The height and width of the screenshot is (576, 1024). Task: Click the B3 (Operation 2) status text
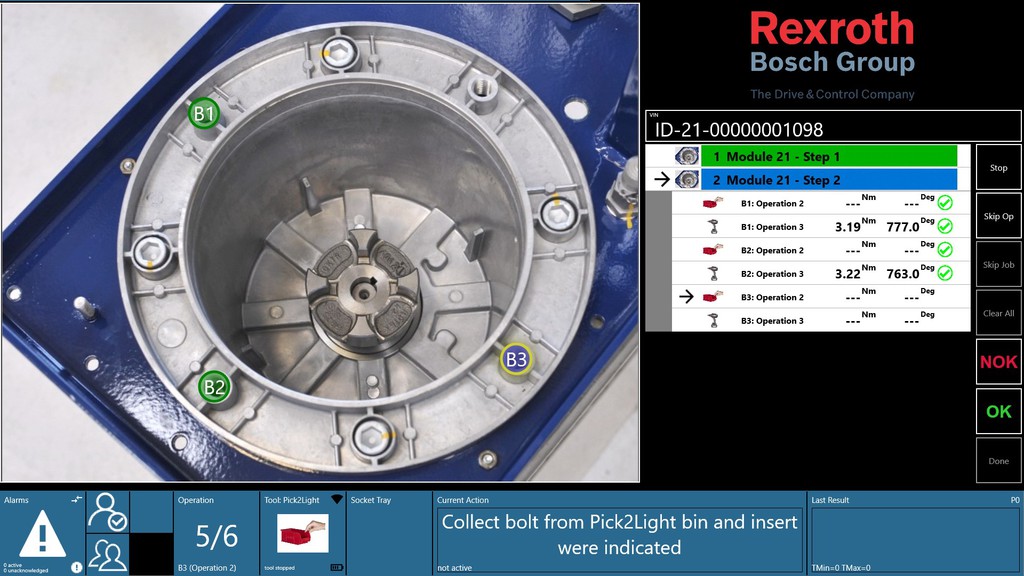pos(207,568)
